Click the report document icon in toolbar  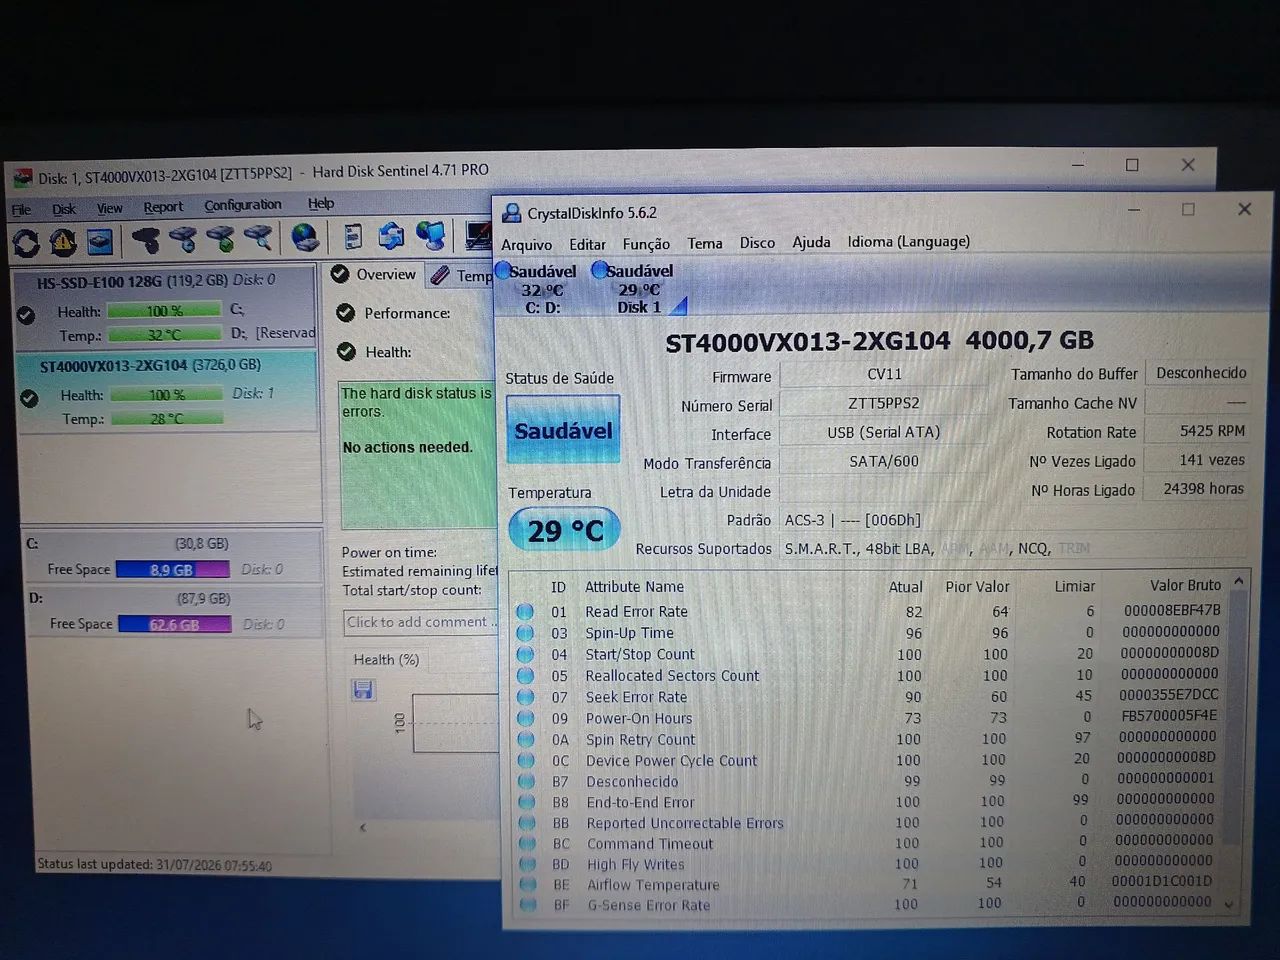(353, 236)
